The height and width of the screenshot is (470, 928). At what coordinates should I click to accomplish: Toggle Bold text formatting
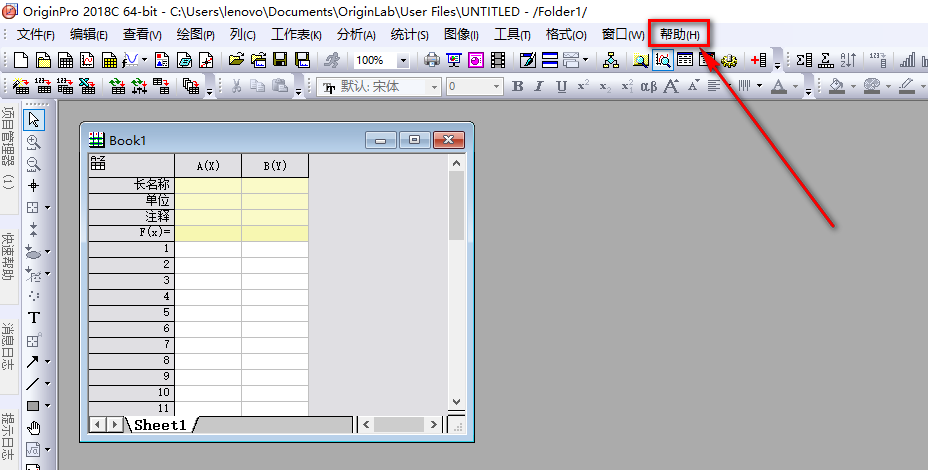(517, 87)
